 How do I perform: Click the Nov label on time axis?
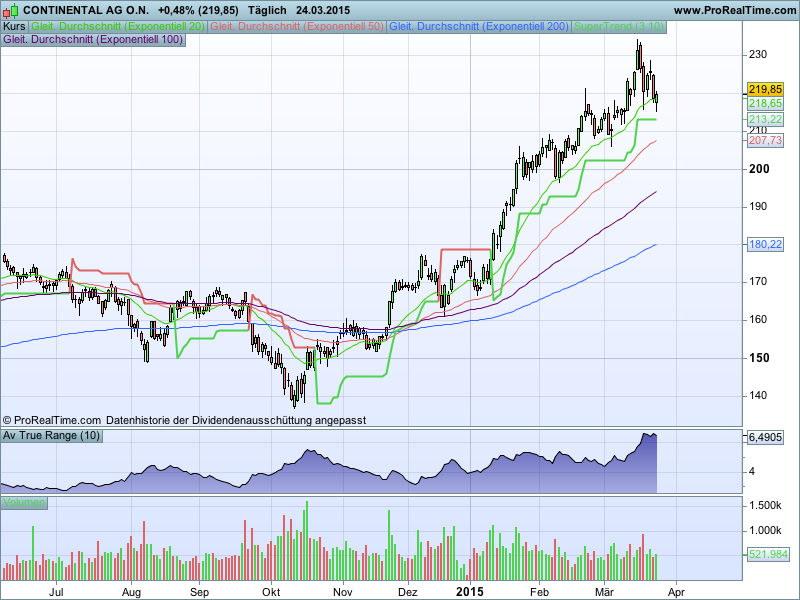[x=342, y=592]
